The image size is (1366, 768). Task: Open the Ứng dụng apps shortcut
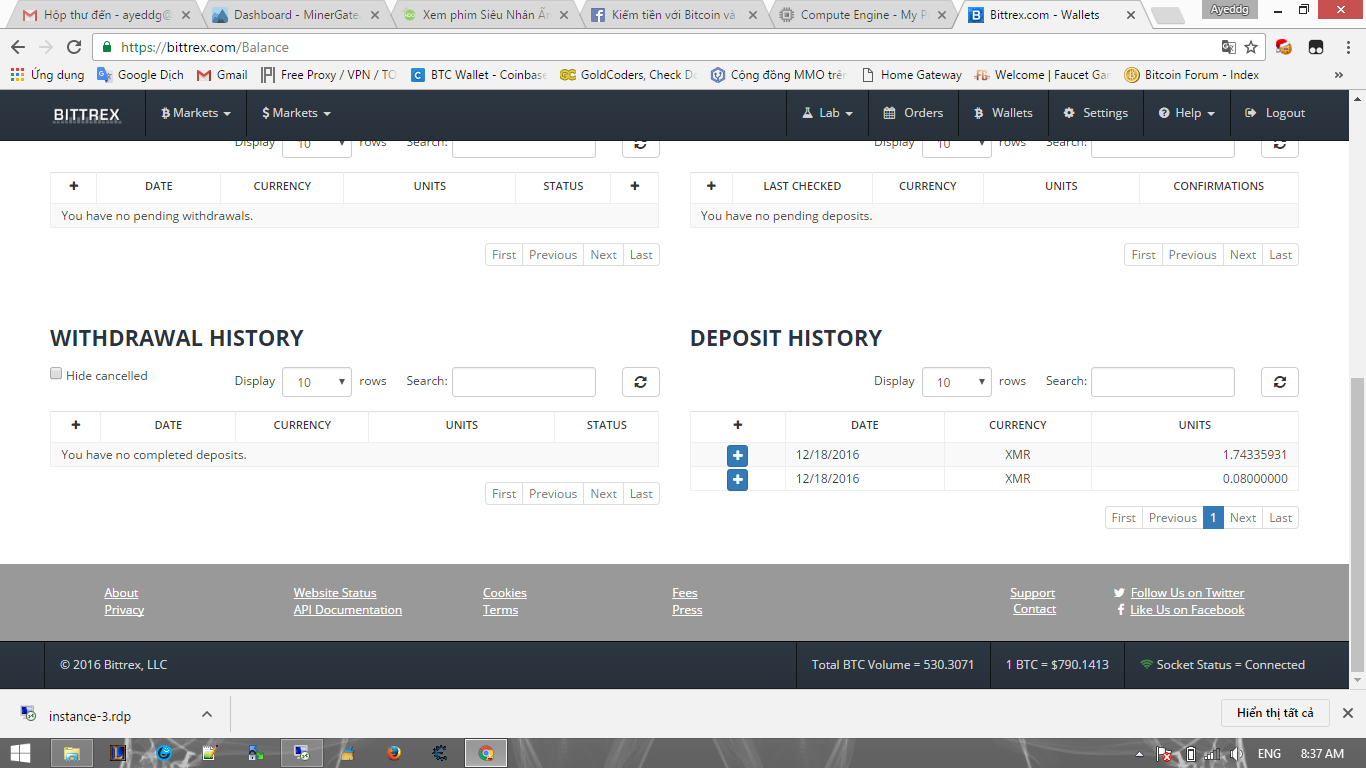tap(47, 75)
